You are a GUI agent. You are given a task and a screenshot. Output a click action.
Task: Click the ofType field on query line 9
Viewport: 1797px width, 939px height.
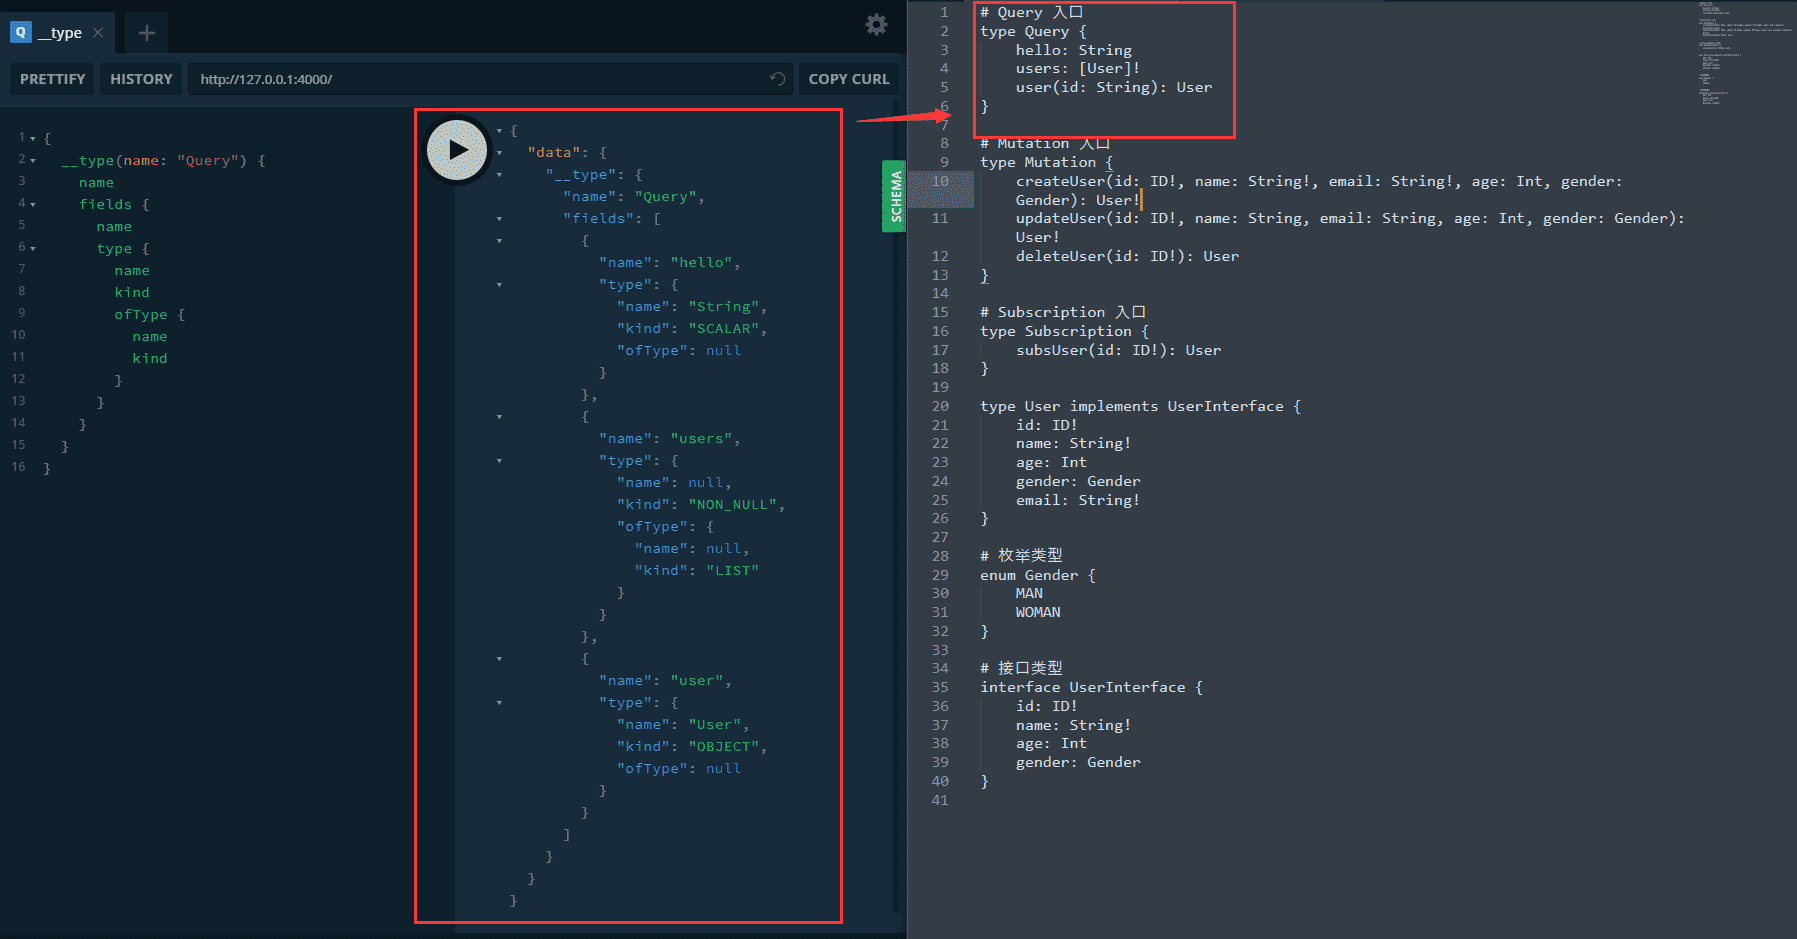click(140, 314)
